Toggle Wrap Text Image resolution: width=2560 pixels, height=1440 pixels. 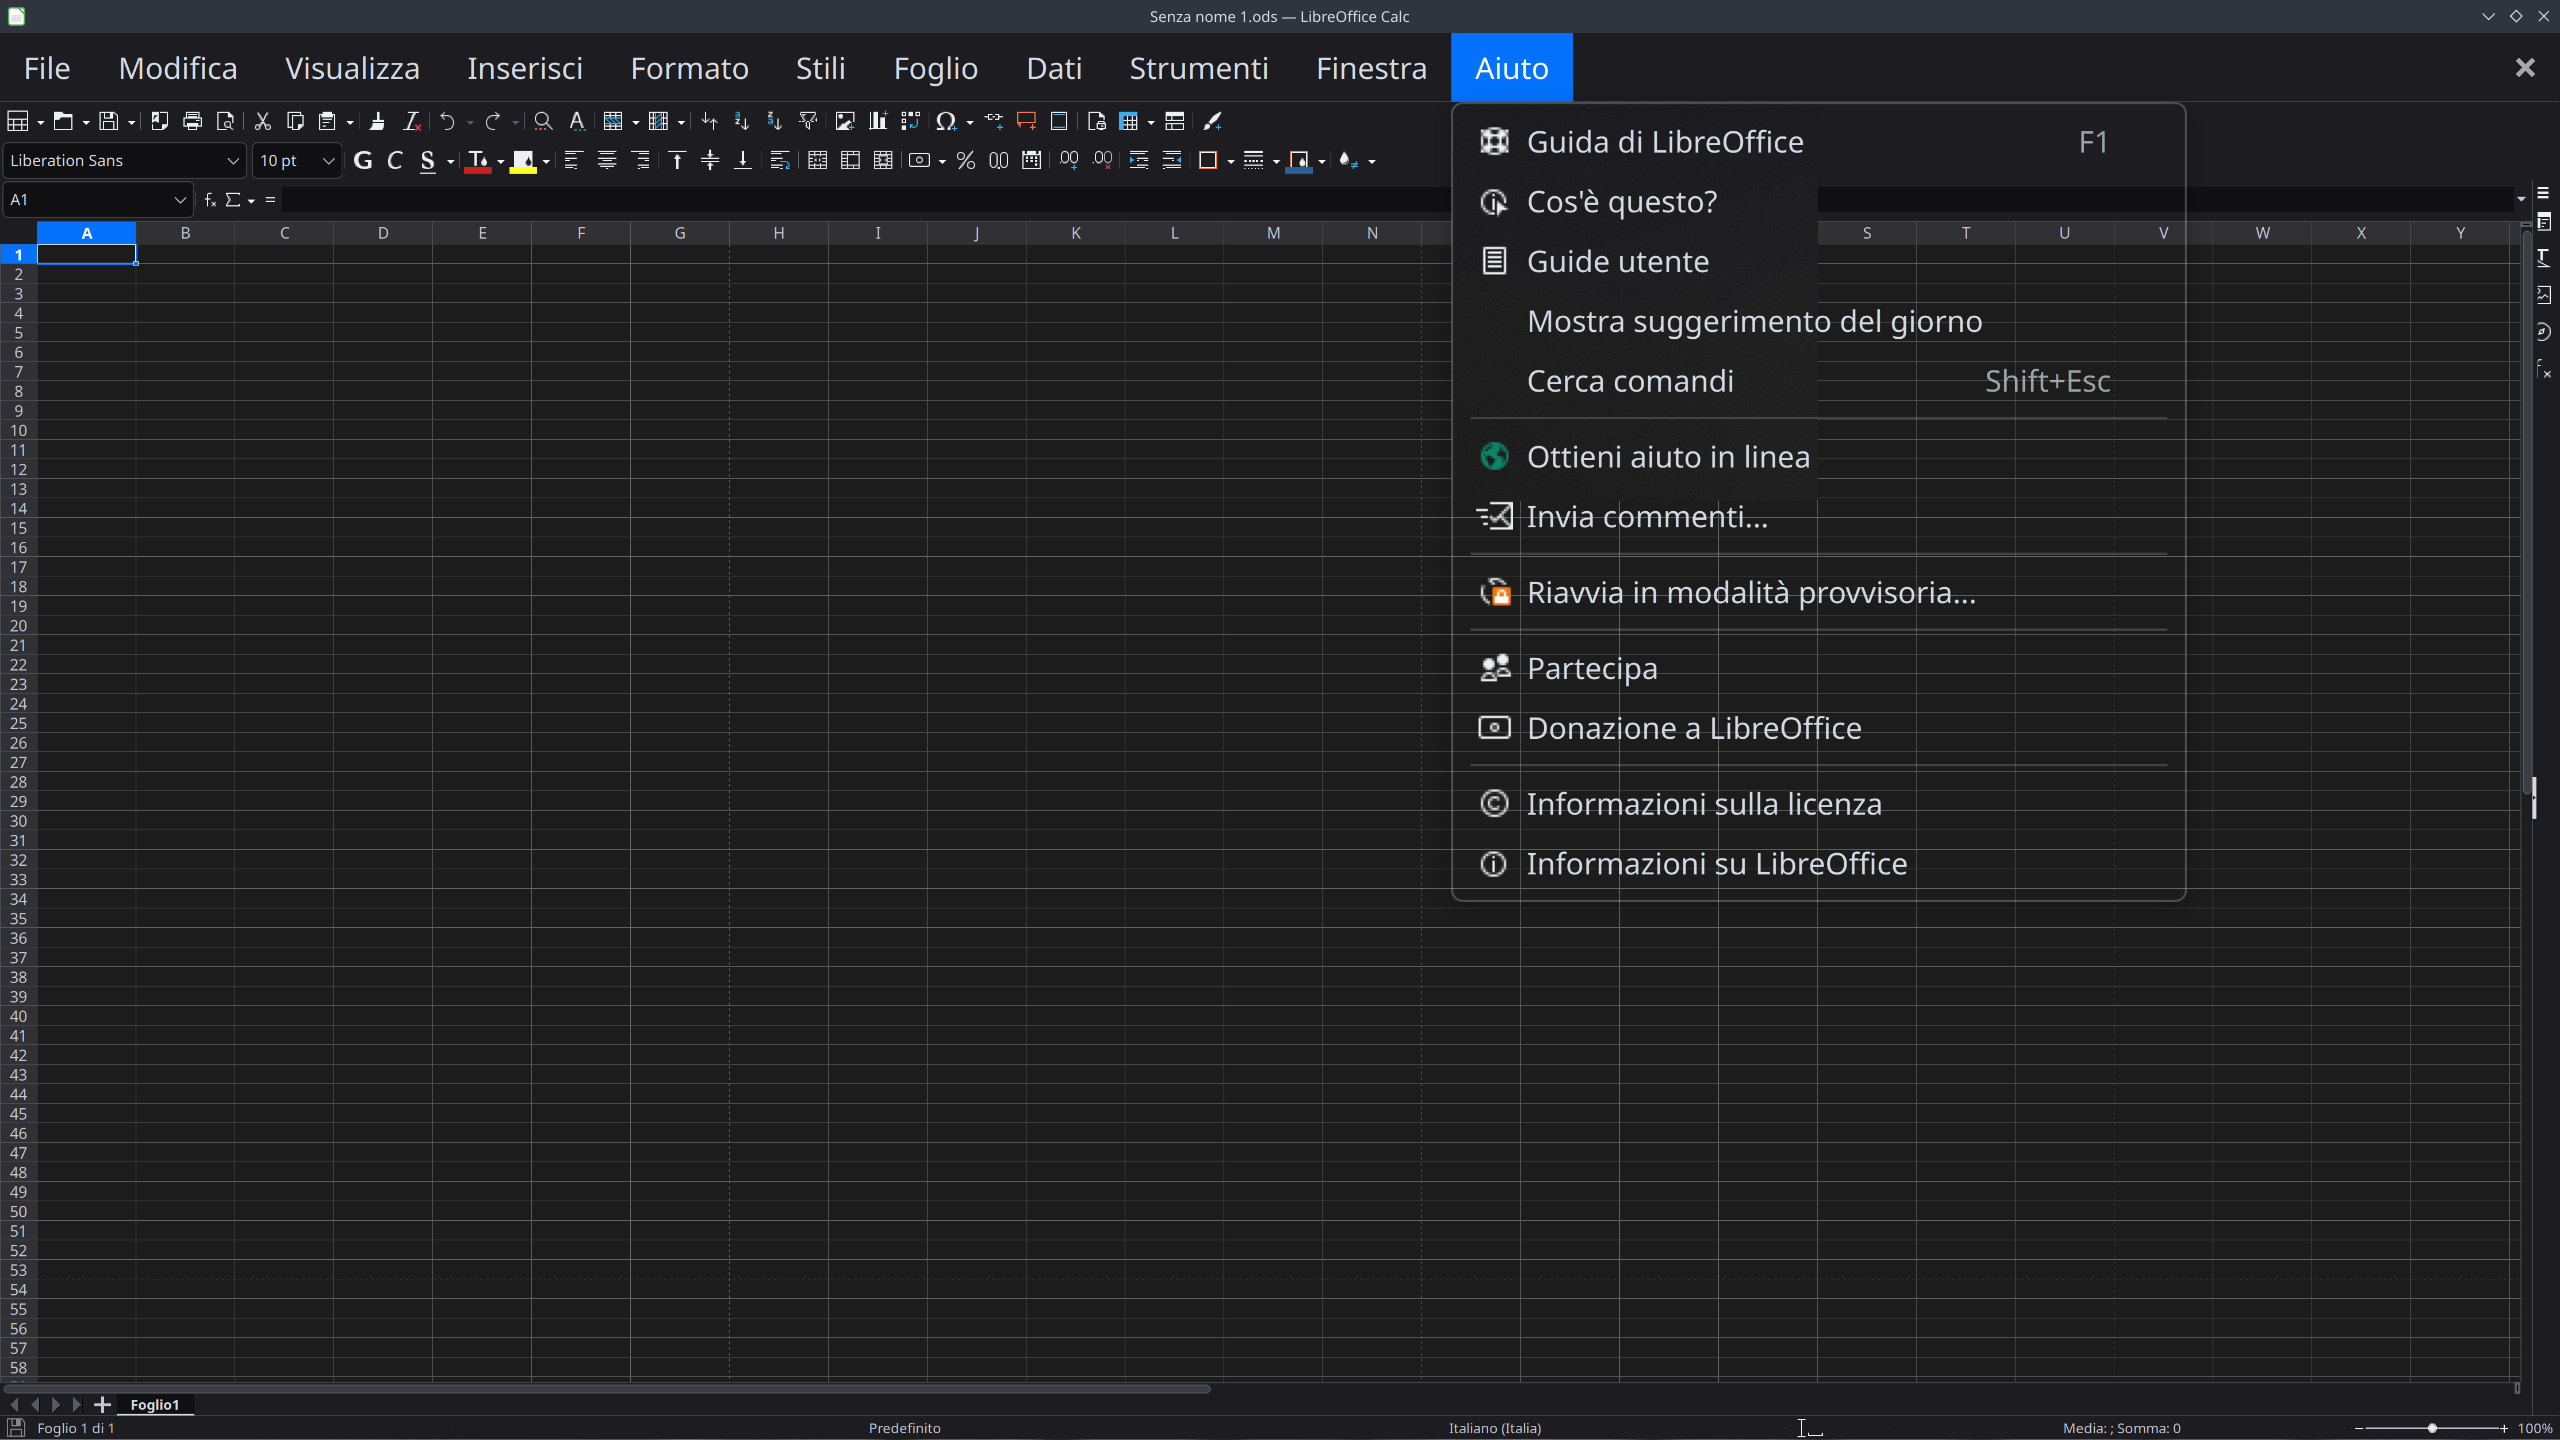(x=780, y=160)
